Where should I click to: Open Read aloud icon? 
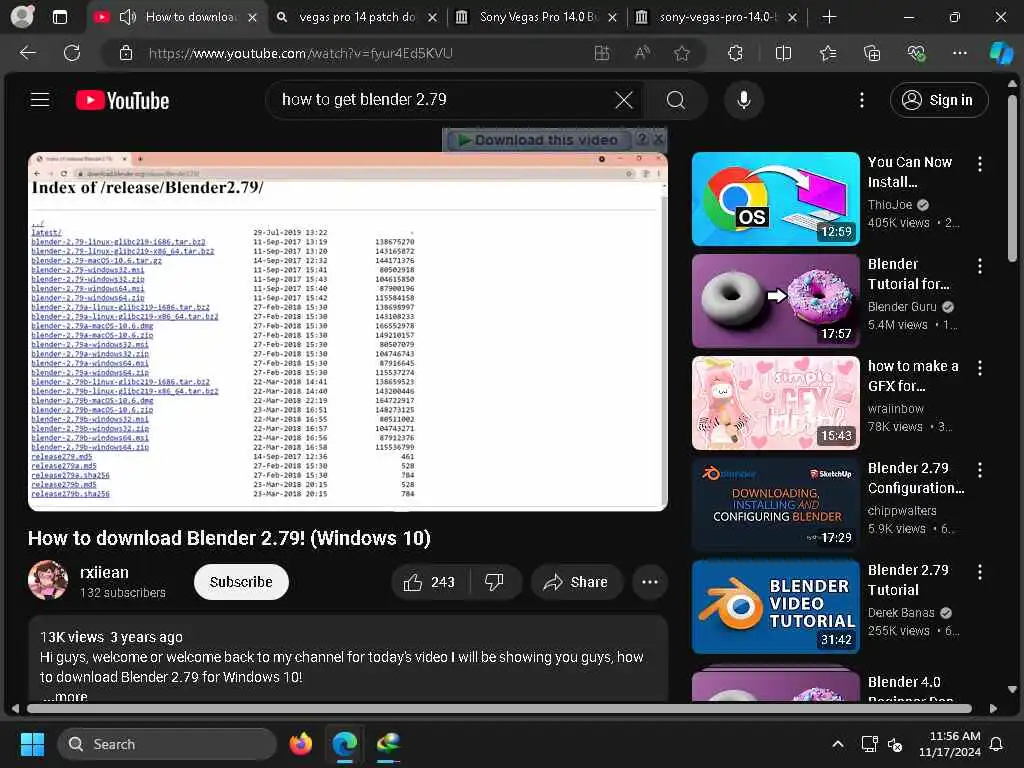643,53
